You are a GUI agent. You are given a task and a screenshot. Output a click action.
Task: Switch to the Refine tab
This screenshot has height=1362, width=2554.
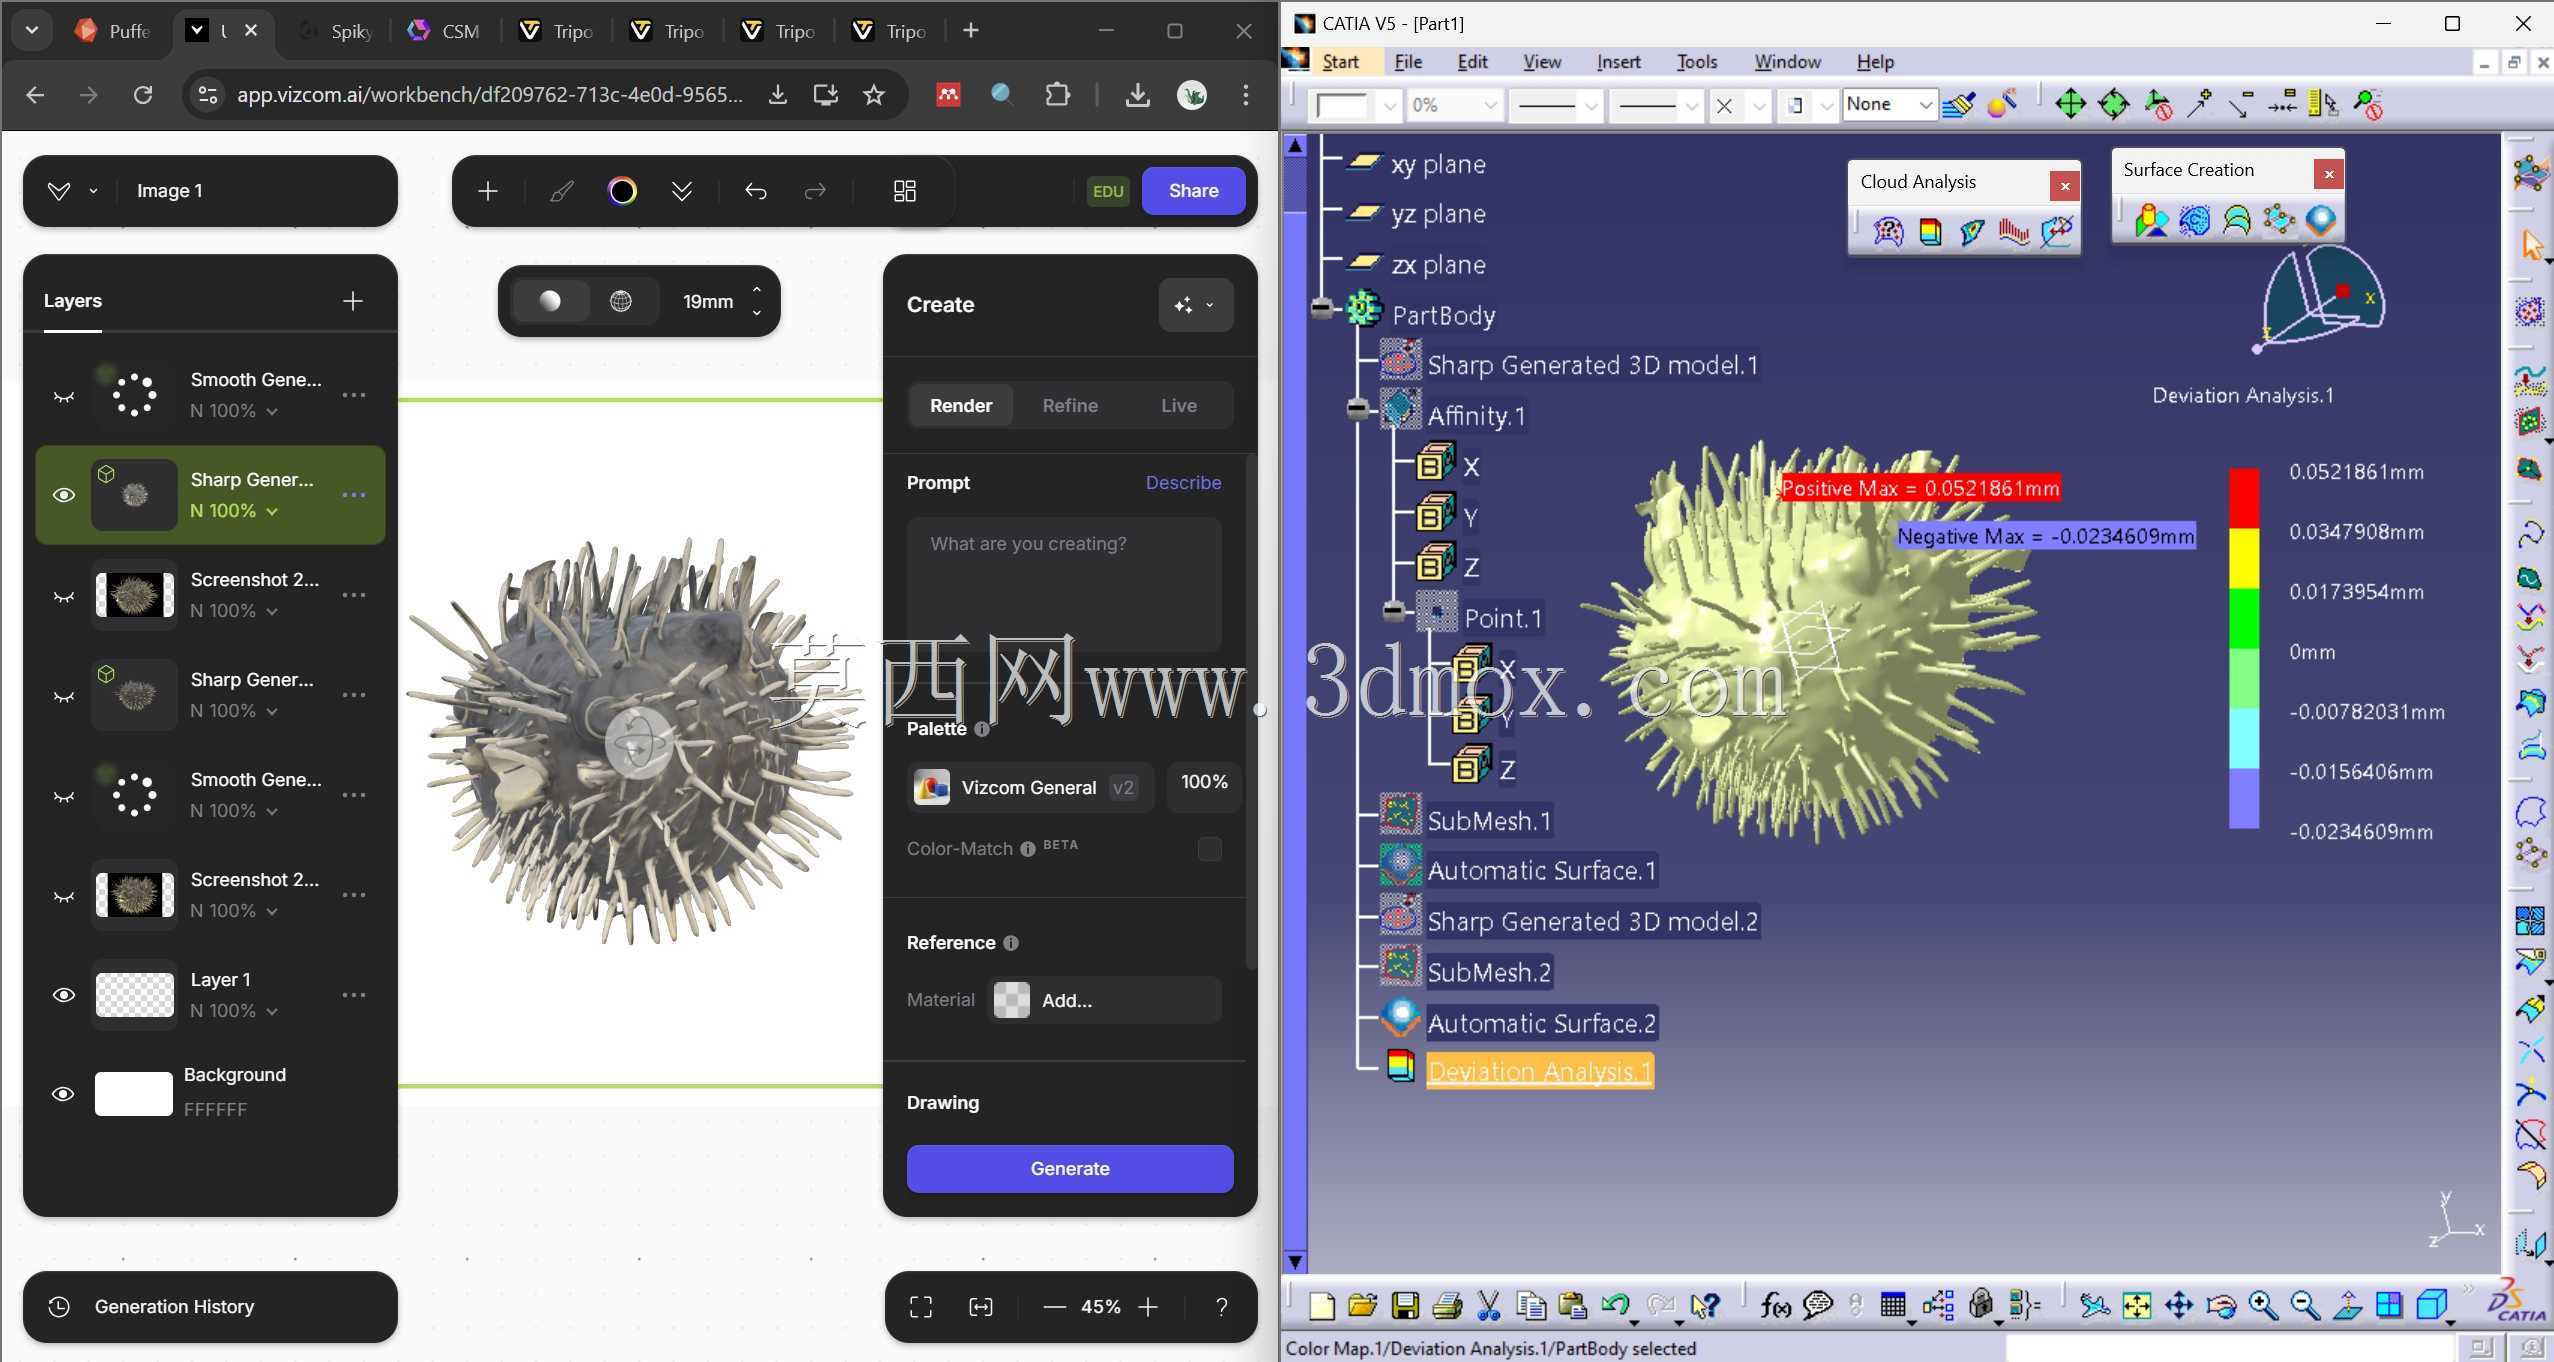(1070, 405)
